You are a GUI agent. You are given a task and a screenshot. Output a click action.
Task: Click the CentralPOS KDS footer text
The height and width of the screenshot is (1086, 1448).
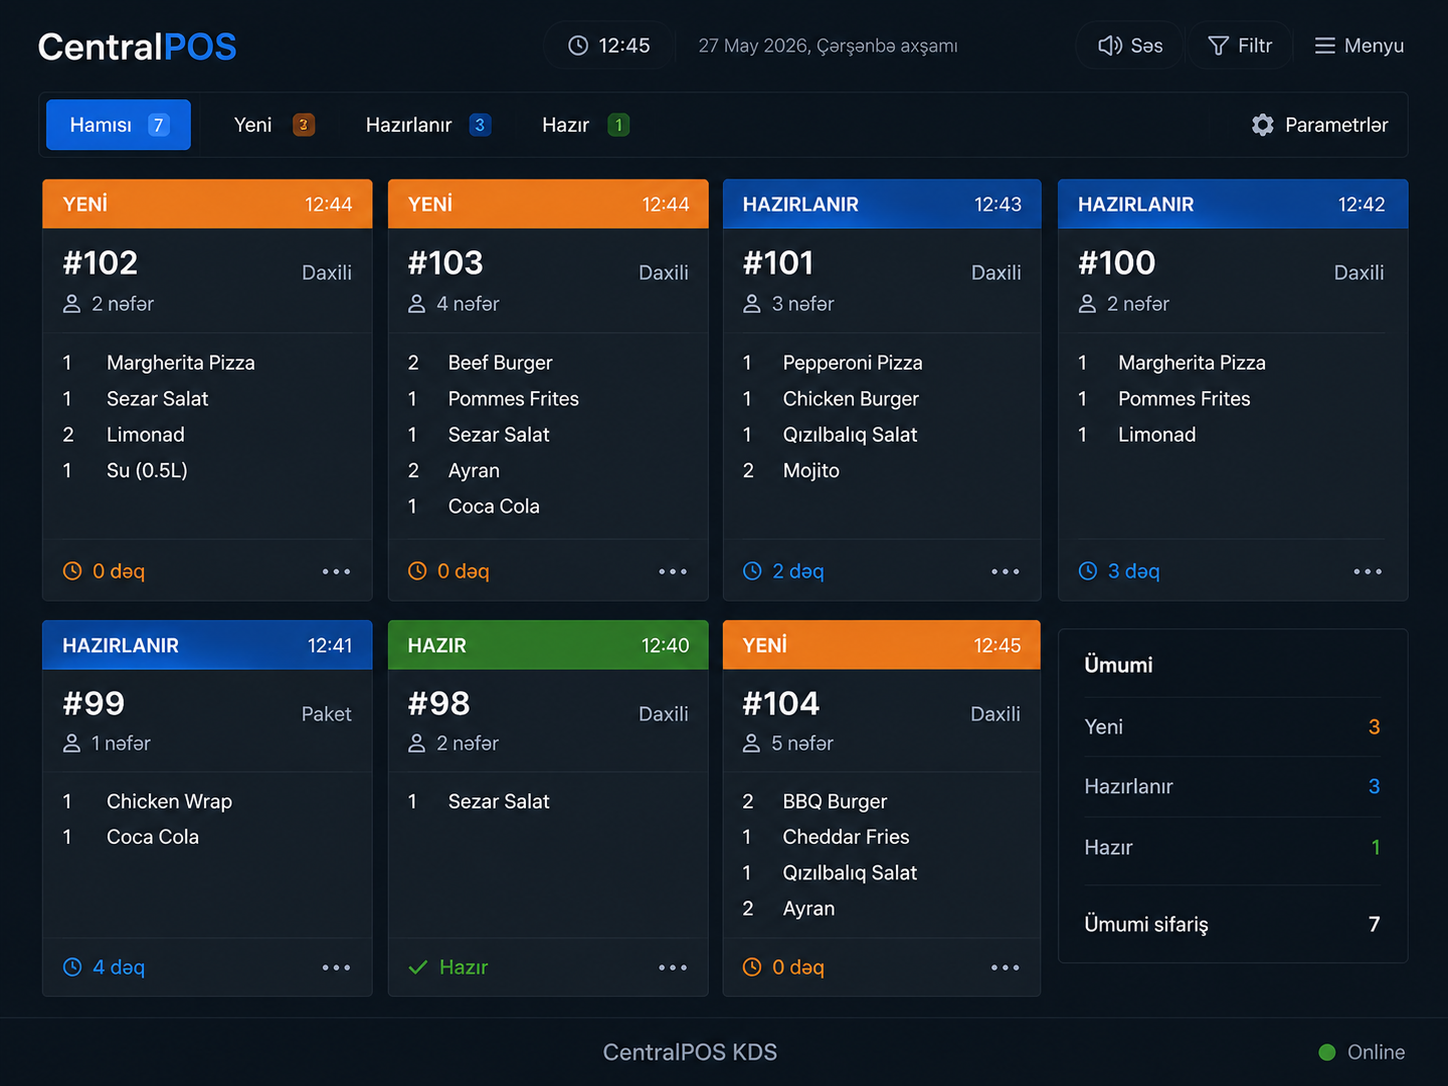690,1052
